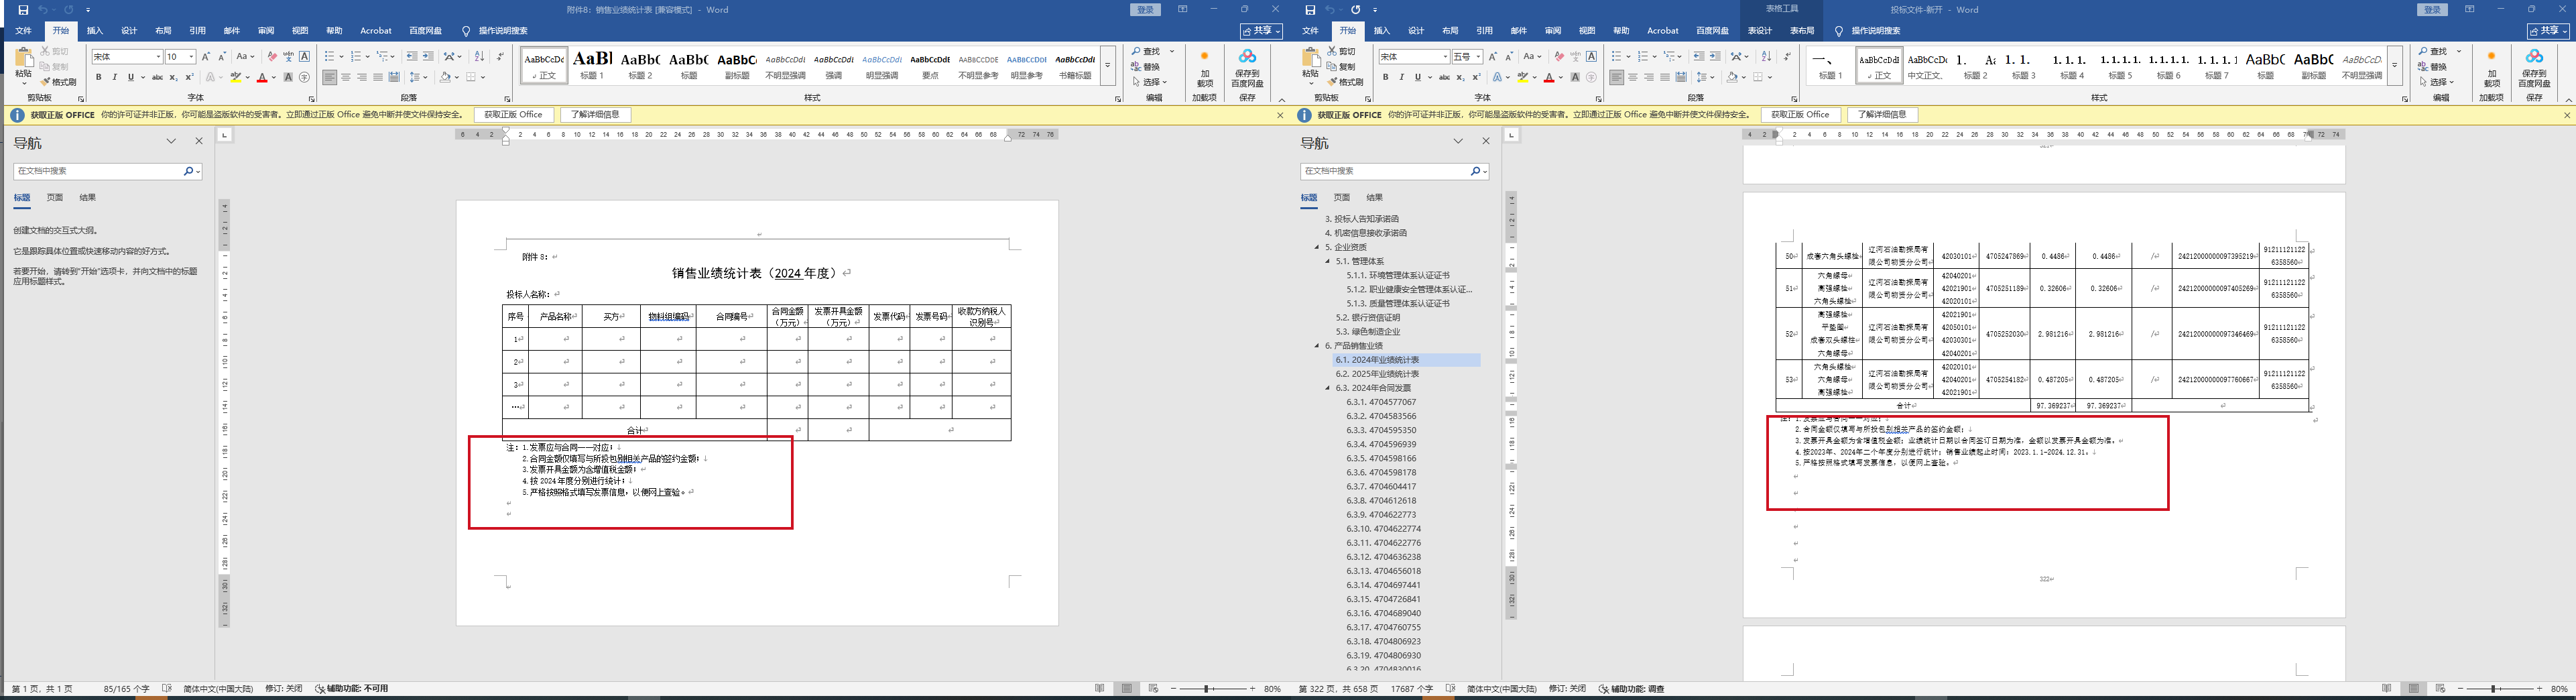Collapse the 5. 企业资质 heading in navigation
This screenshot has width=2576, height=700.
(1317, 247)
